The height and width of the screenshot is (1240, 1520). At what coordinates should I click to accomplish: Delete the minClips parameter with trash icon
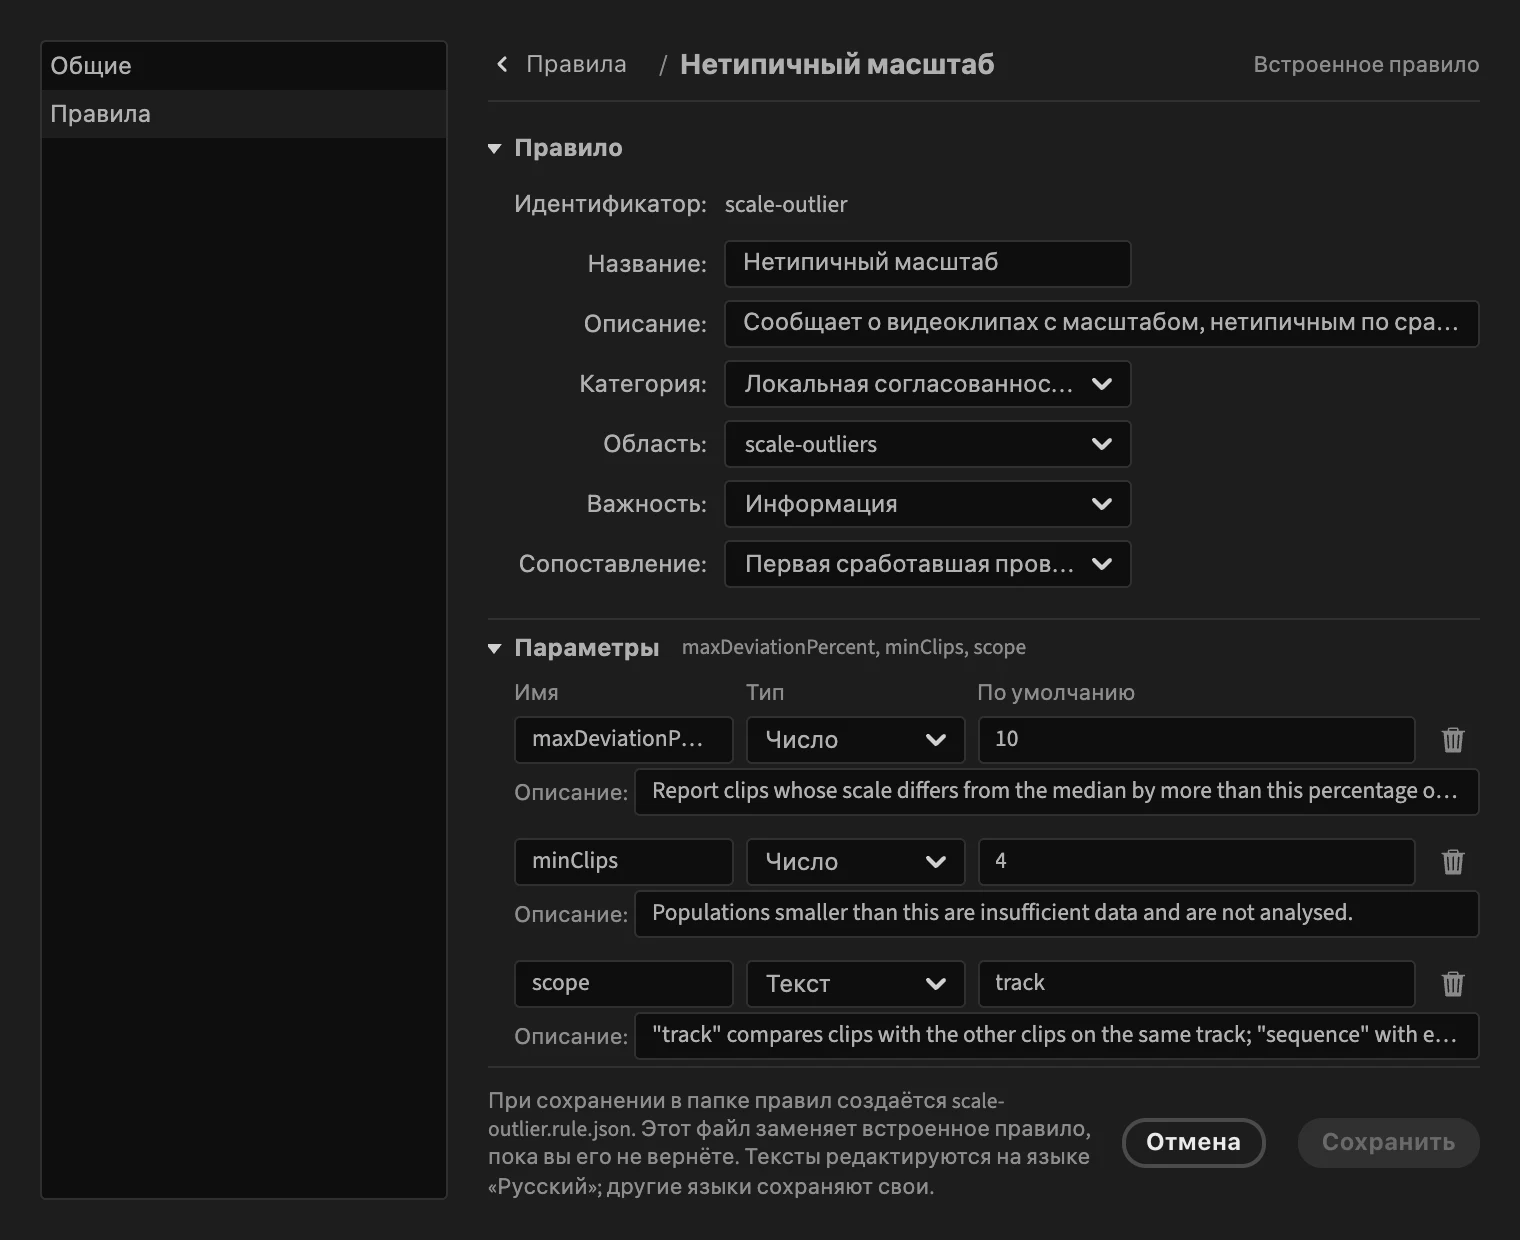coord(1453,862)
